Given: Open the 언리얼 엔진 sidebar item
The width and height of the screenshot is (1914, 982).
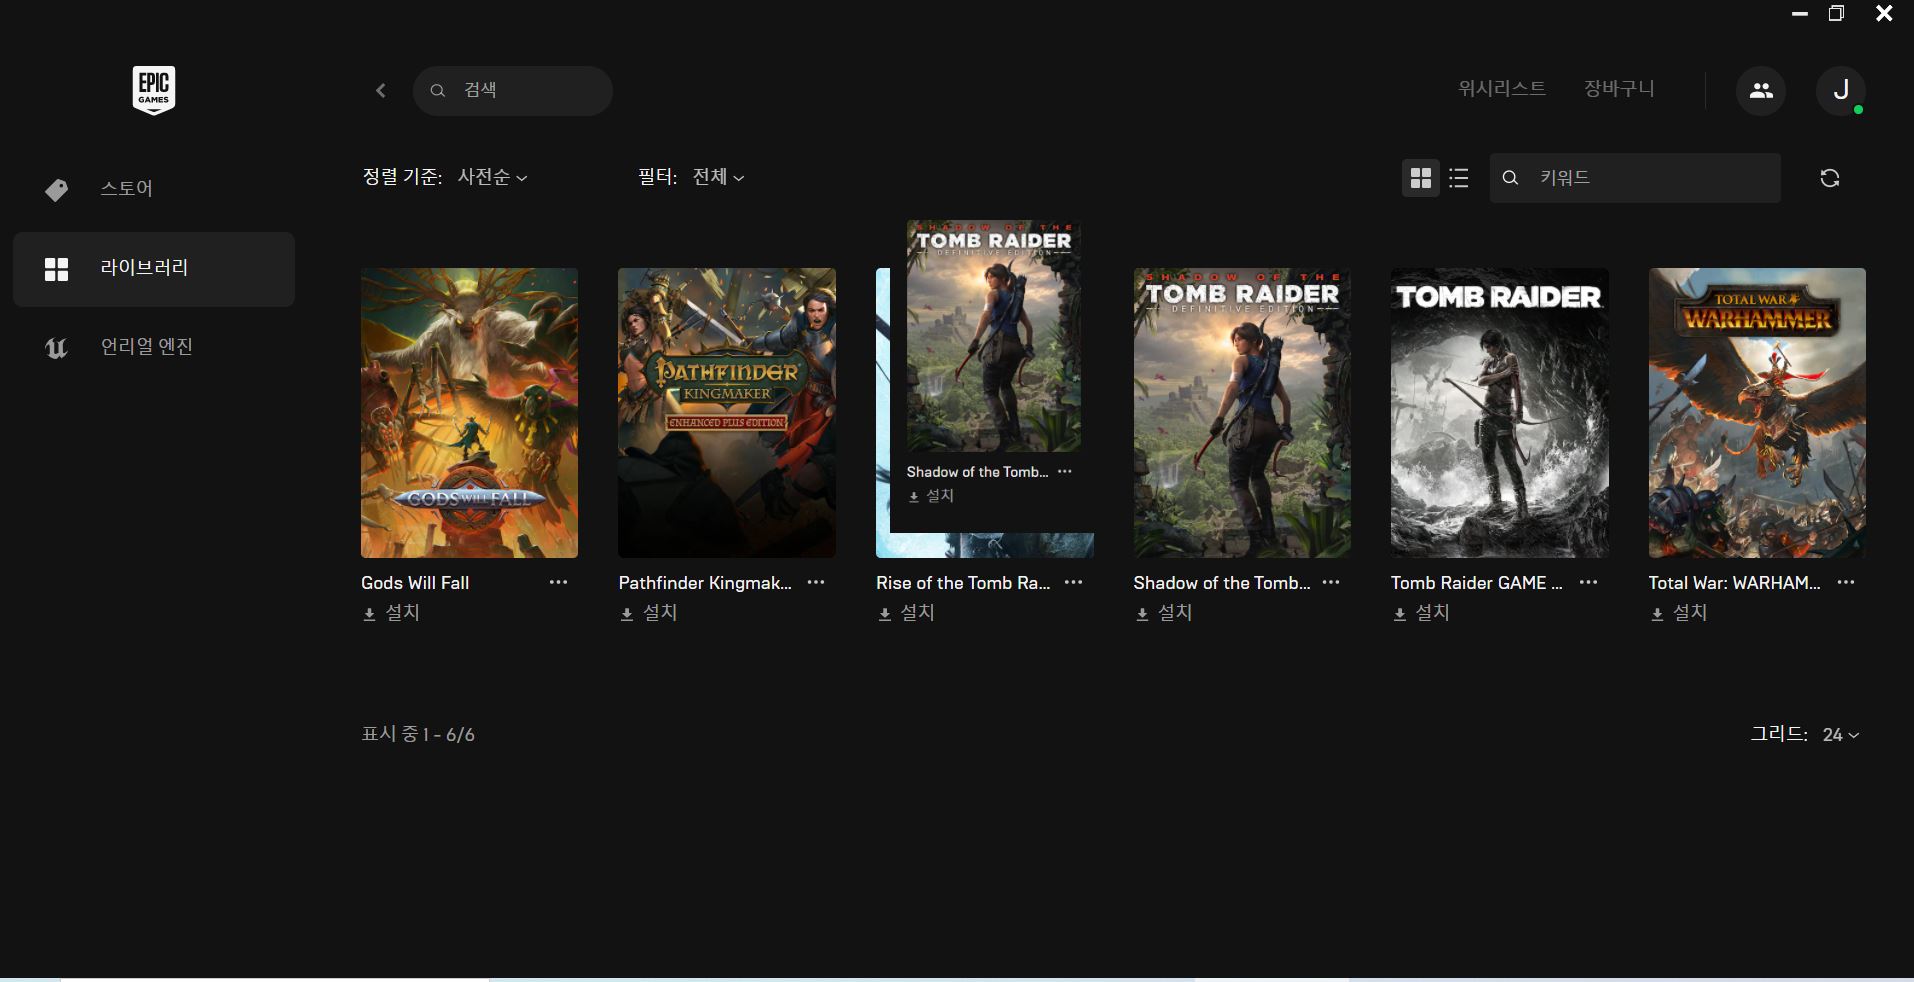Looking at the screenshot, I should click(146, 347).
